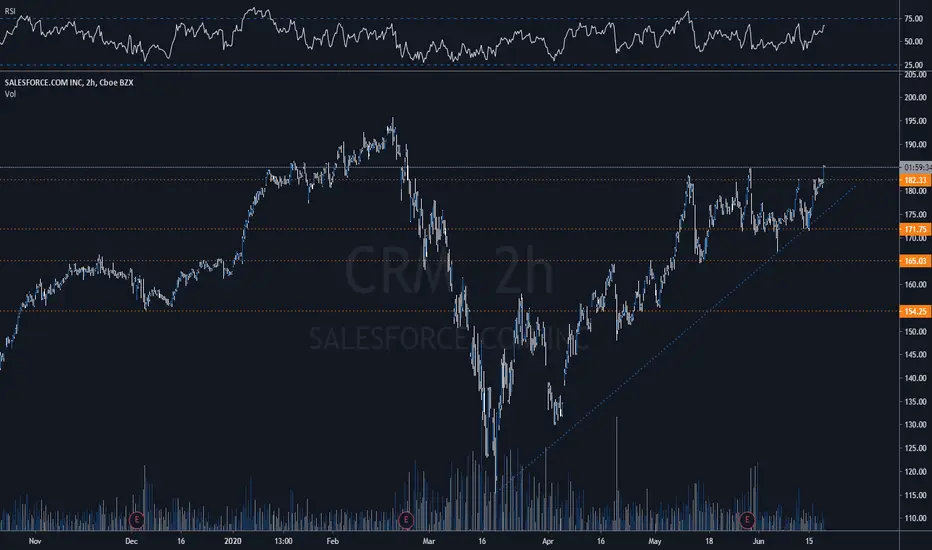Click the 160.00 price axis value
932x550 pixels.
pos(915,284)
